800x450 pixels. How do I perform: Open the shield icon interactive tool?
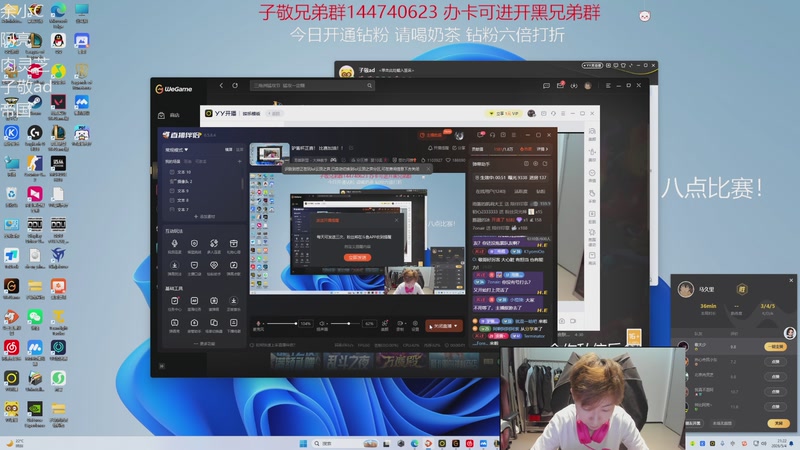pos(194,245)
